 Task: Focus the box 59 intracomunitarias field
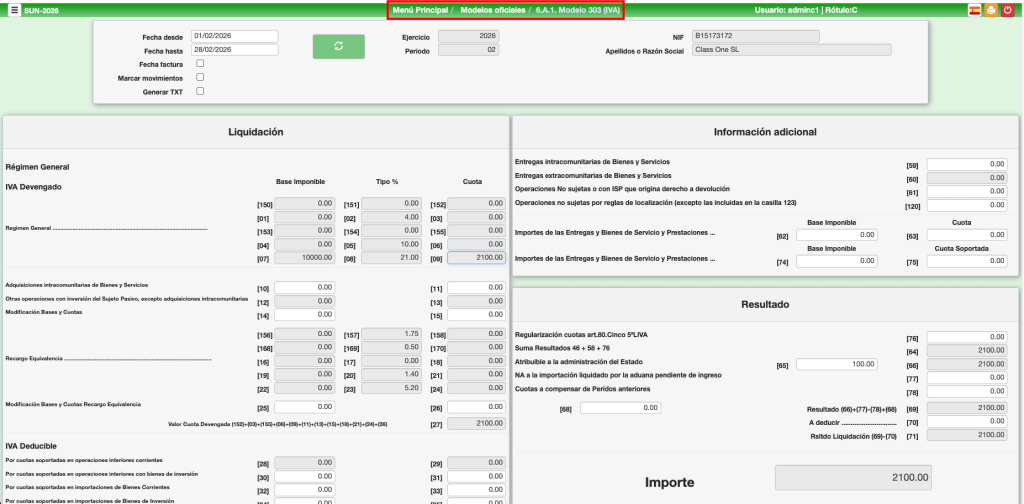click(967, 164)
